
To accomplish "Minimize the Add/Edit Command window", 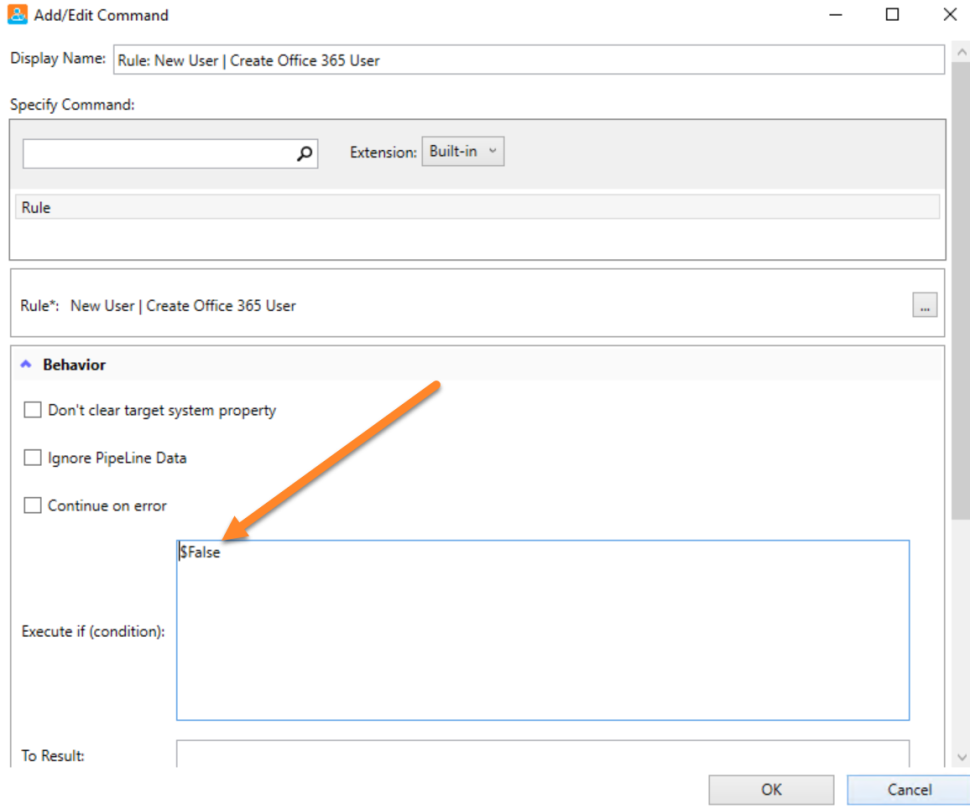I will coord(836,14).
